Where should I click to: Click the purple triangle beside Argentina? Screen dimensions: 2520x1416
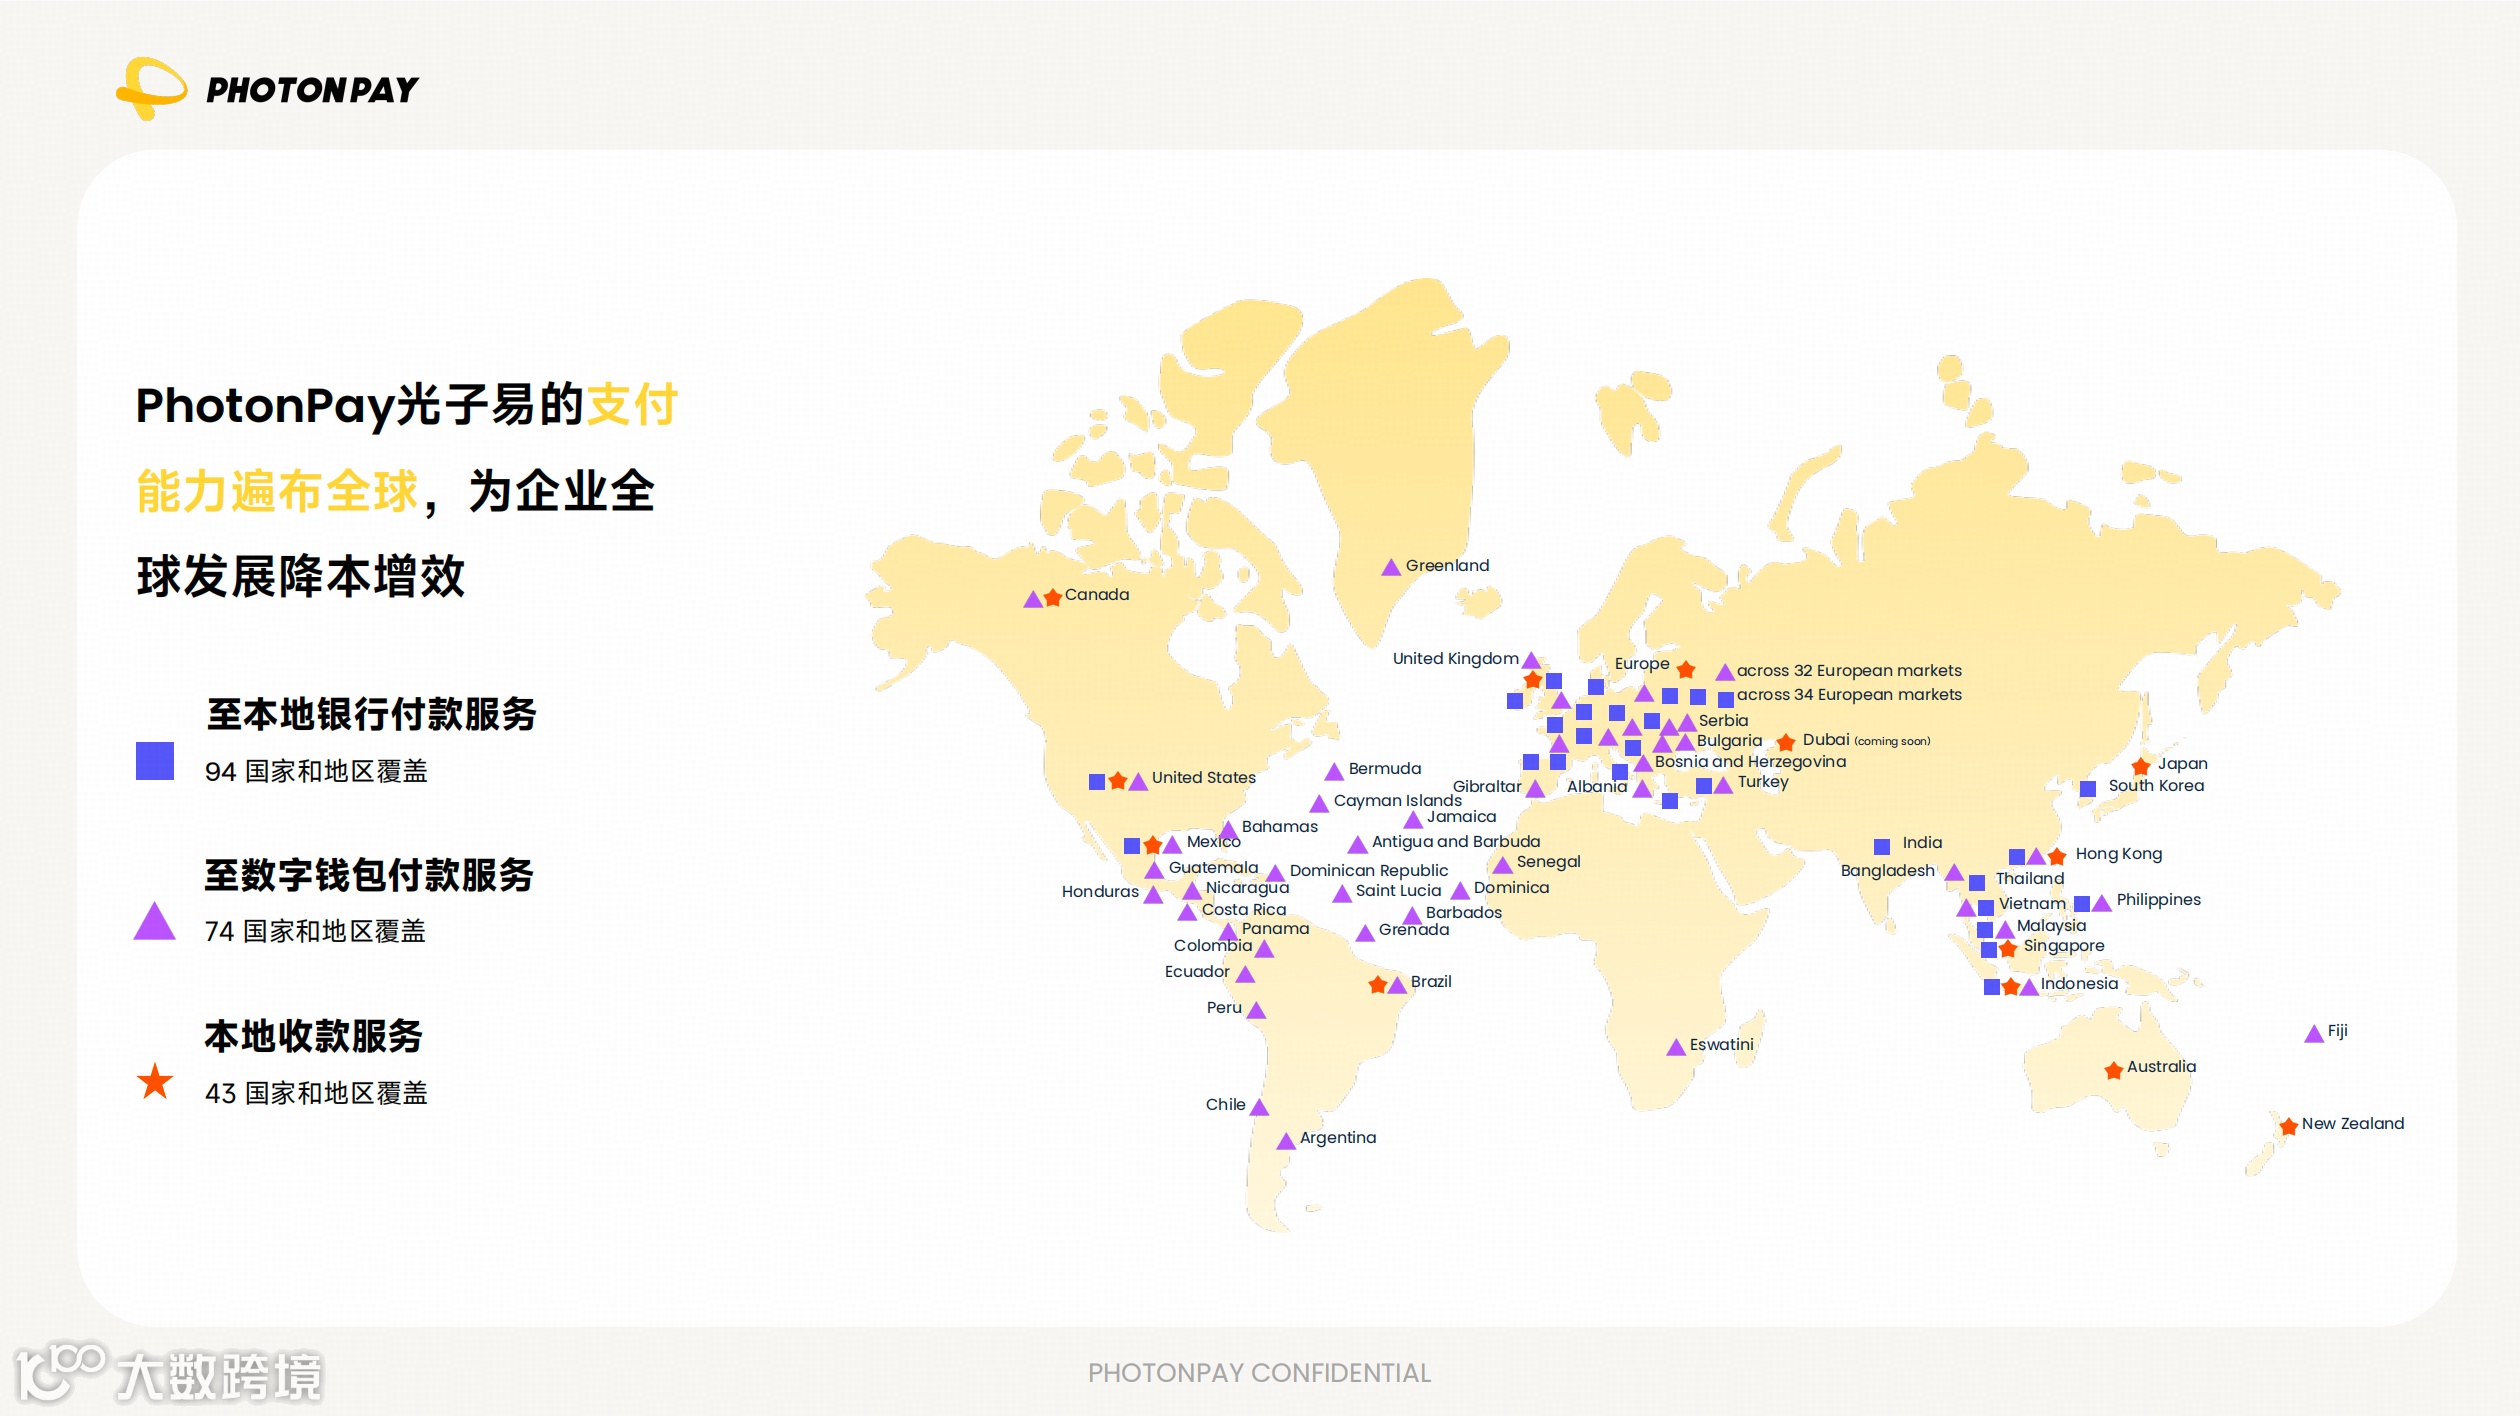click(1286, 1141)
